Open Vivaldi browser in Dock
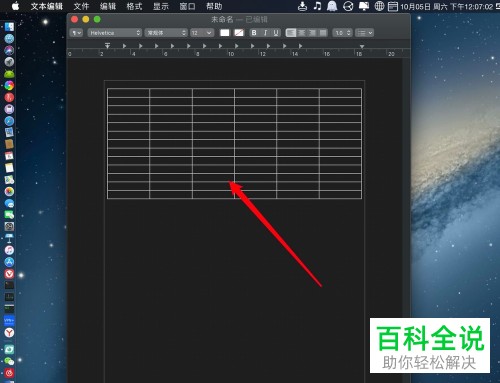 [9, 274]
